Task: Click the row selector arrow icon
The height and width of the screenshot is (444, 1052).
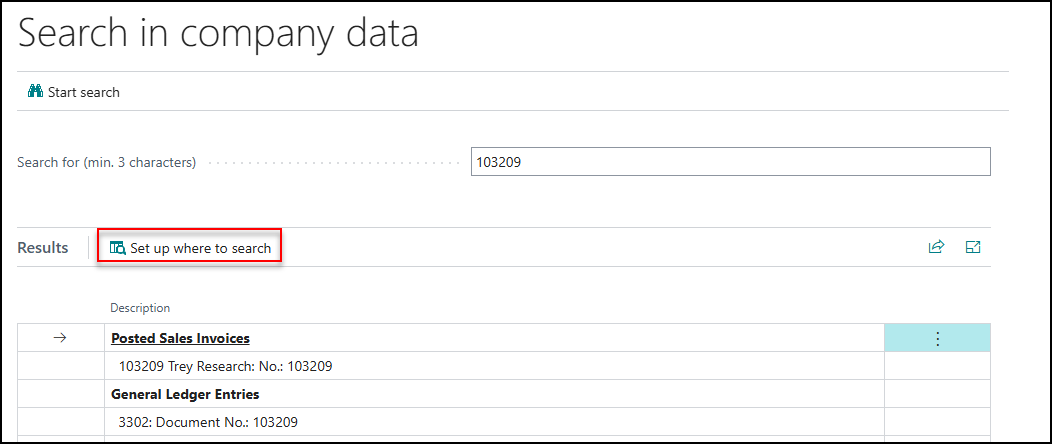Action: pos(60,339)
